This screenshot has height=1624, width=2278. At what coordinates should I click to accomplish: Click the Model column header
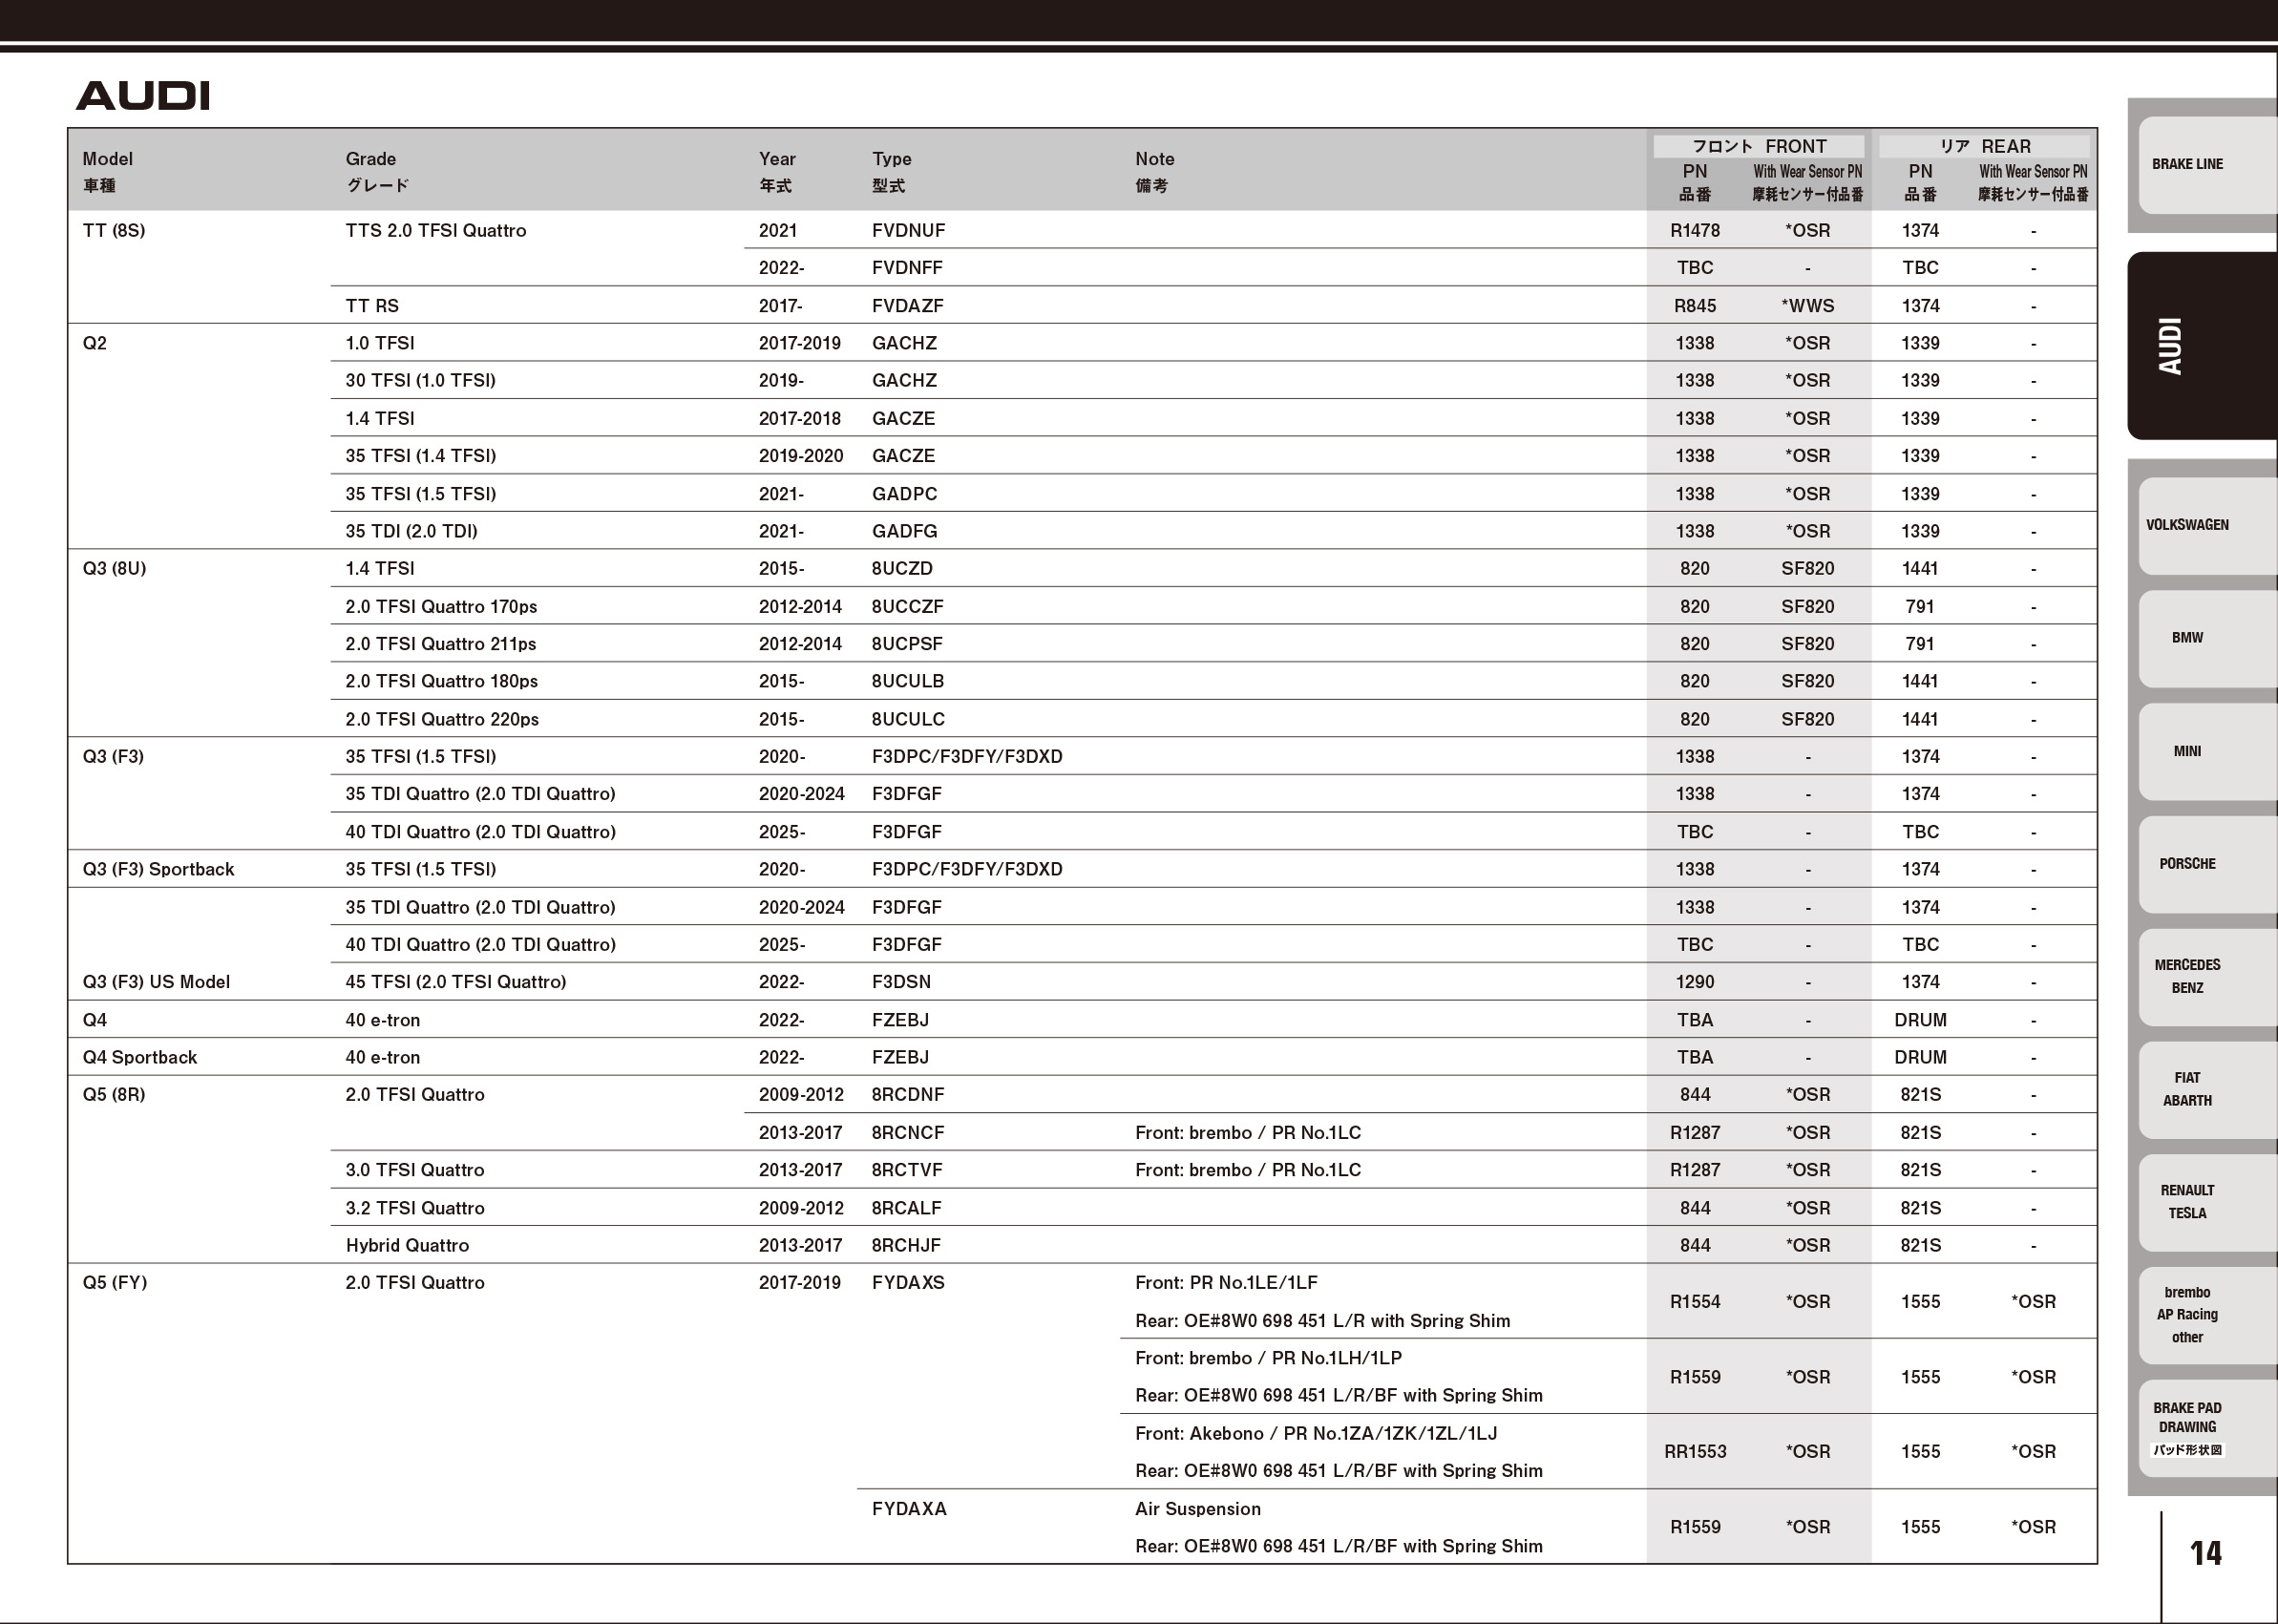tap(107, 171)
